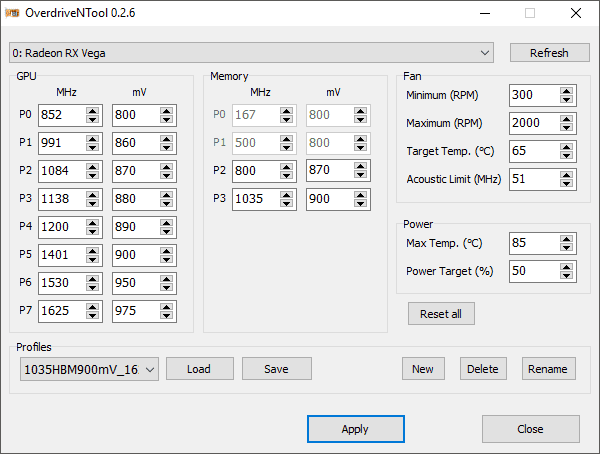
Task: Increase GPU P2 mV with up arrow
Action: 166,167
